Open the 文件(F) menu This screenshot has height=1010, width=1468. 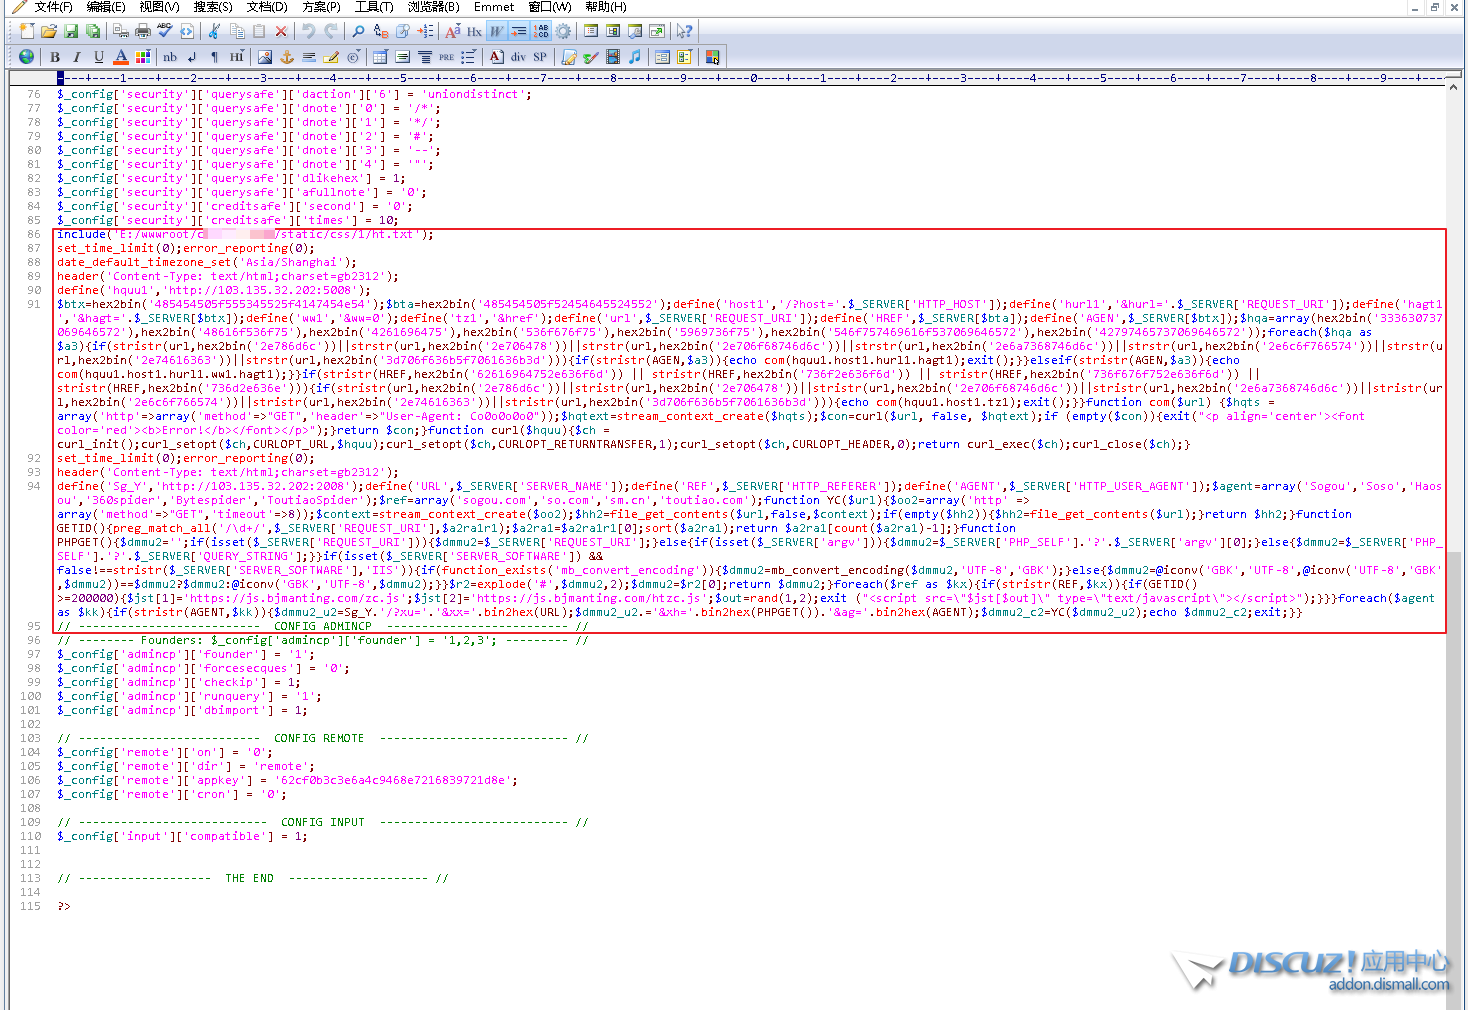pos(53,7)
